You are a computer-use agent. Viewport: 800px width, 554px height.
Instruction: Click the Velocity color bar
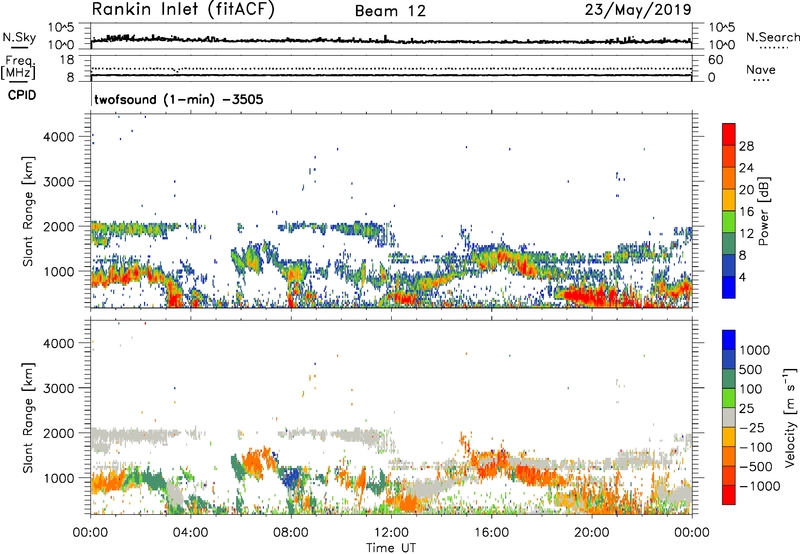(729, 417)
